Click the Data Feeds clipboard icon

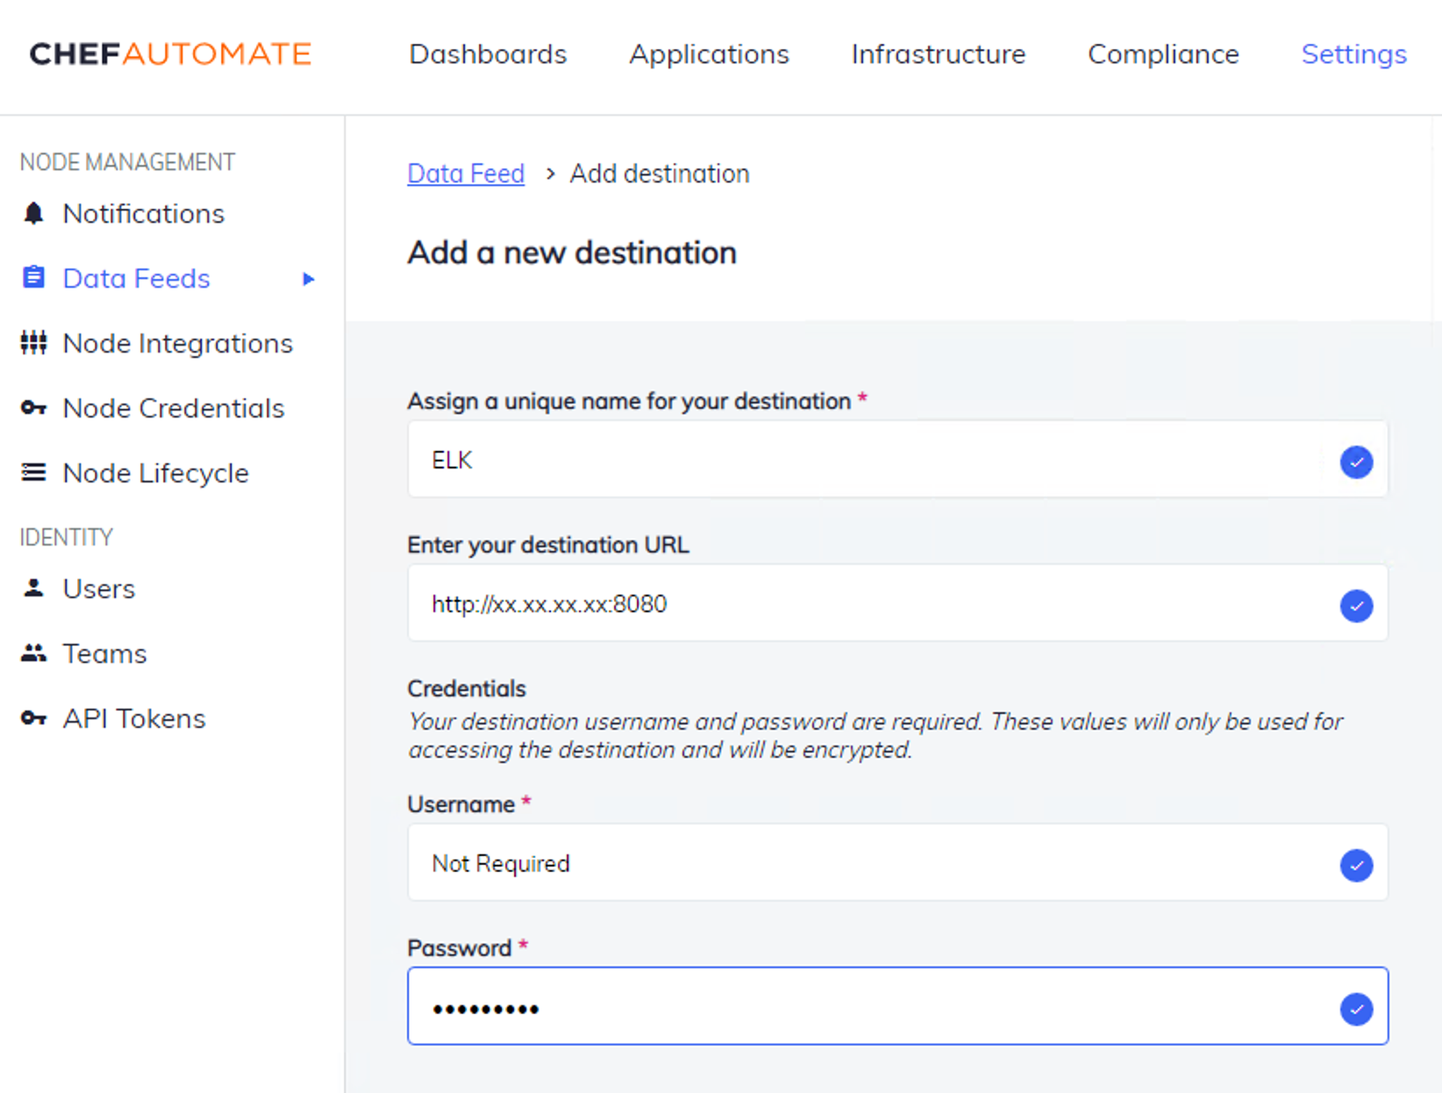point(34,277)
